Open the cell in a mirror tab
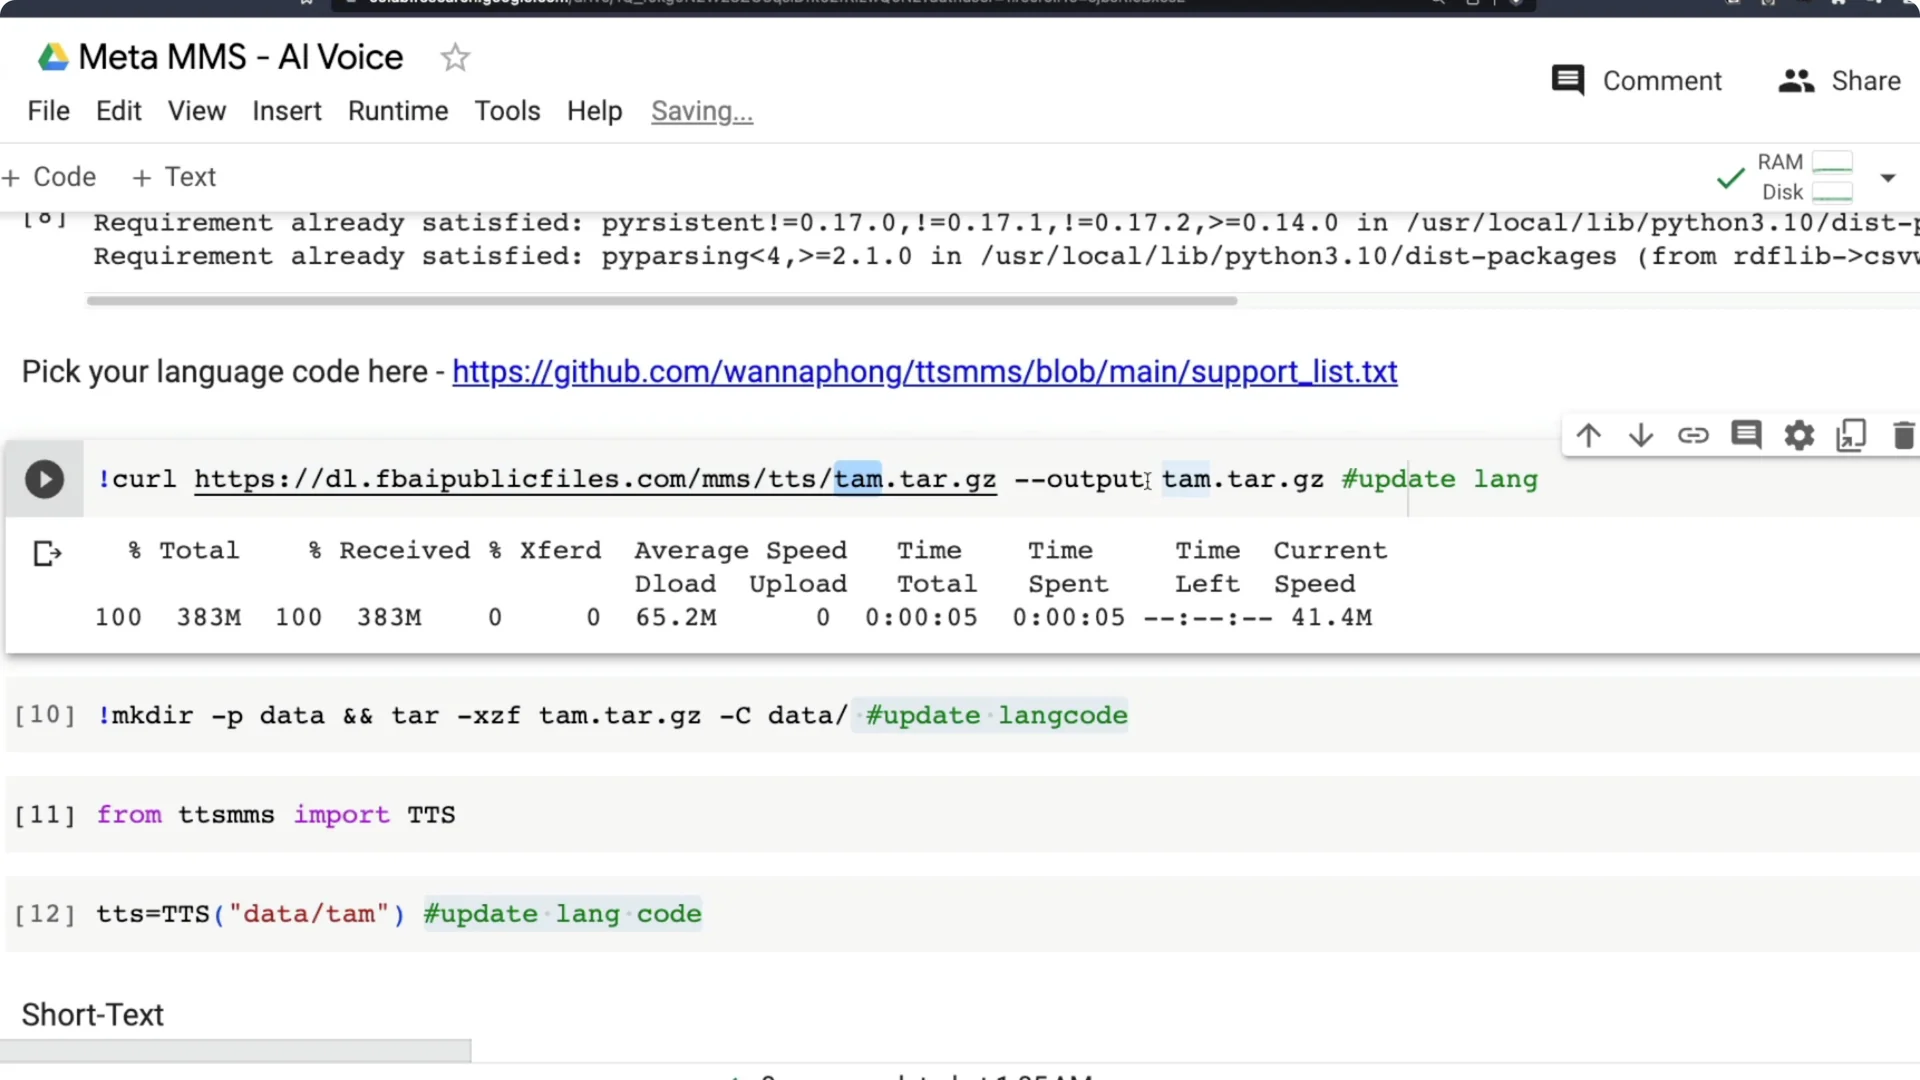 point(1851,435)
